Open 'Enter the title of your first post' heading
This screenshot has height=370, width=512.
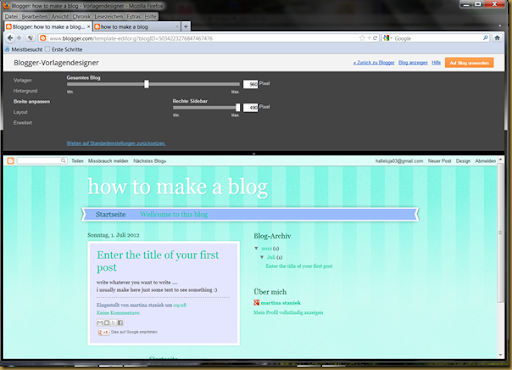click(x=158, y=261)
